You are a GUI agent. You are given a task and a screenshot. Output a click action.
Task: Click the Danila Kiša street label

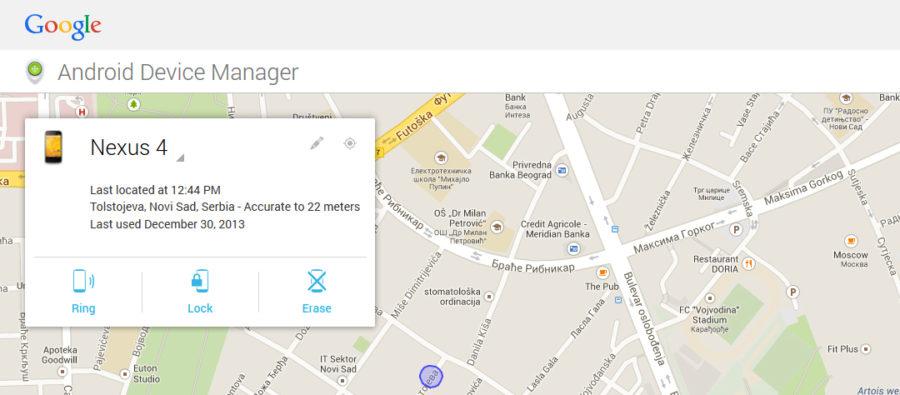479,342
